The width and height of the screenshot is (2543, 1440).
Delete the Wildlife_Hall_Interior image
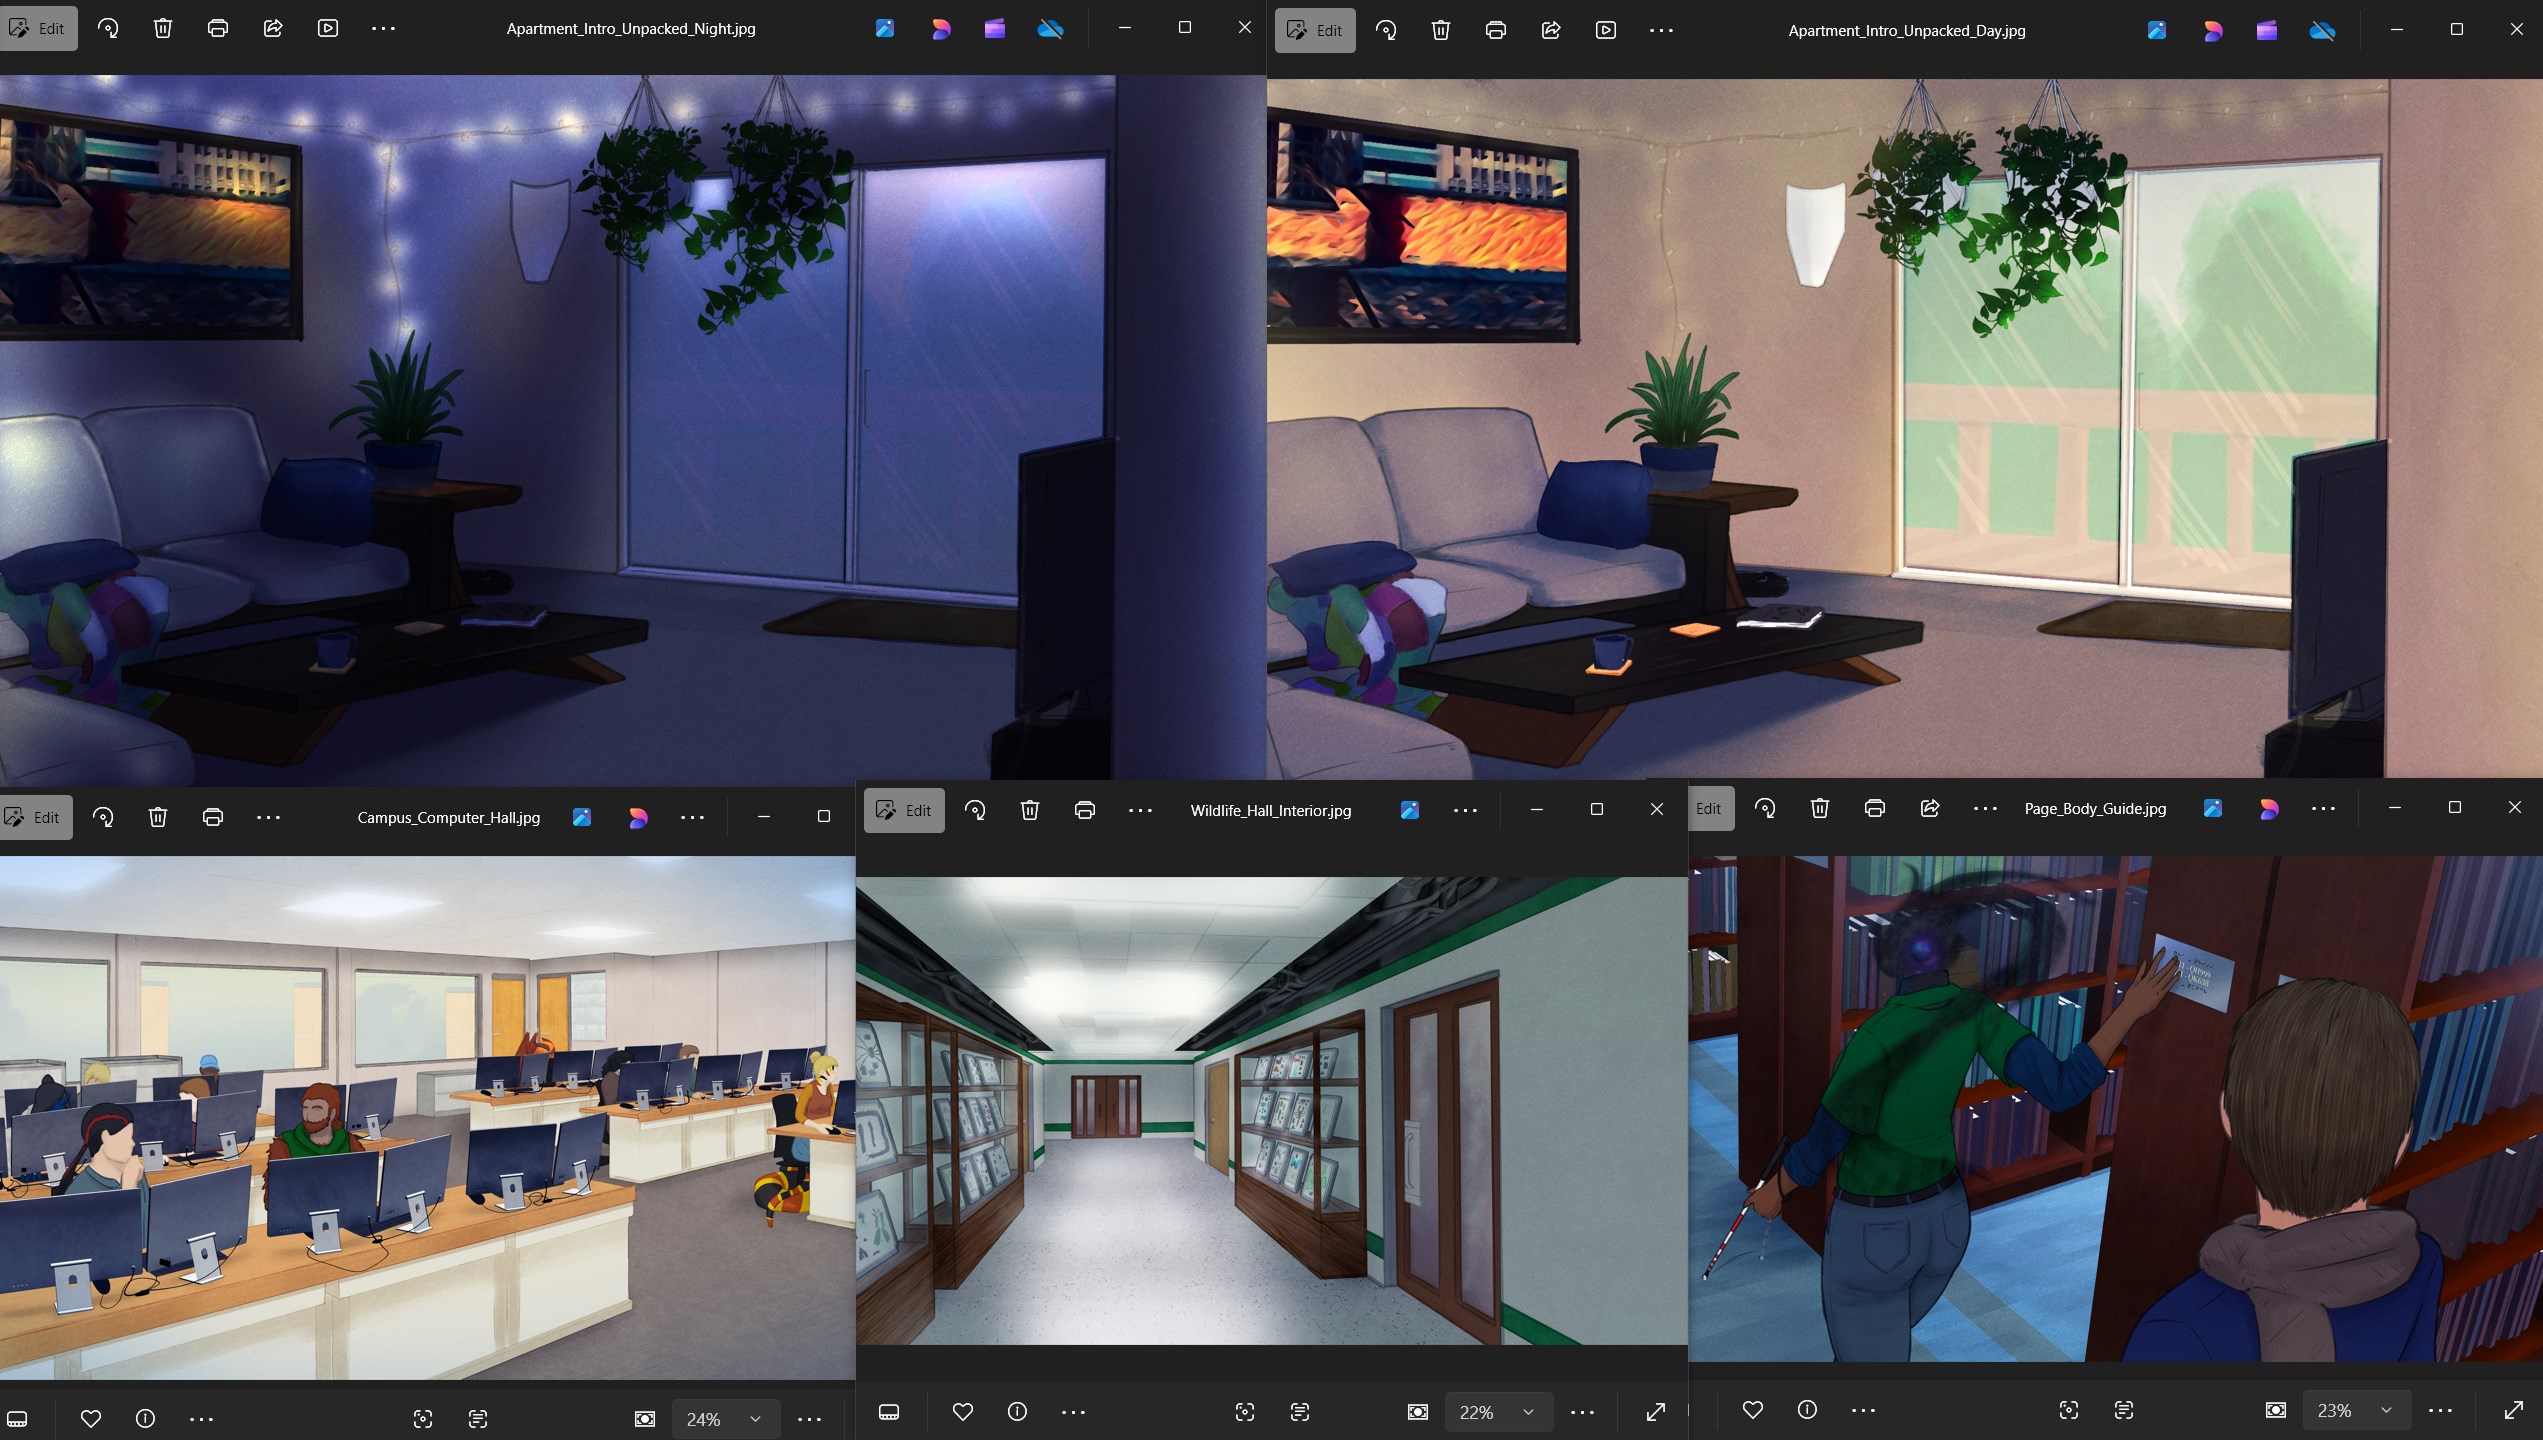(1030, 810)
